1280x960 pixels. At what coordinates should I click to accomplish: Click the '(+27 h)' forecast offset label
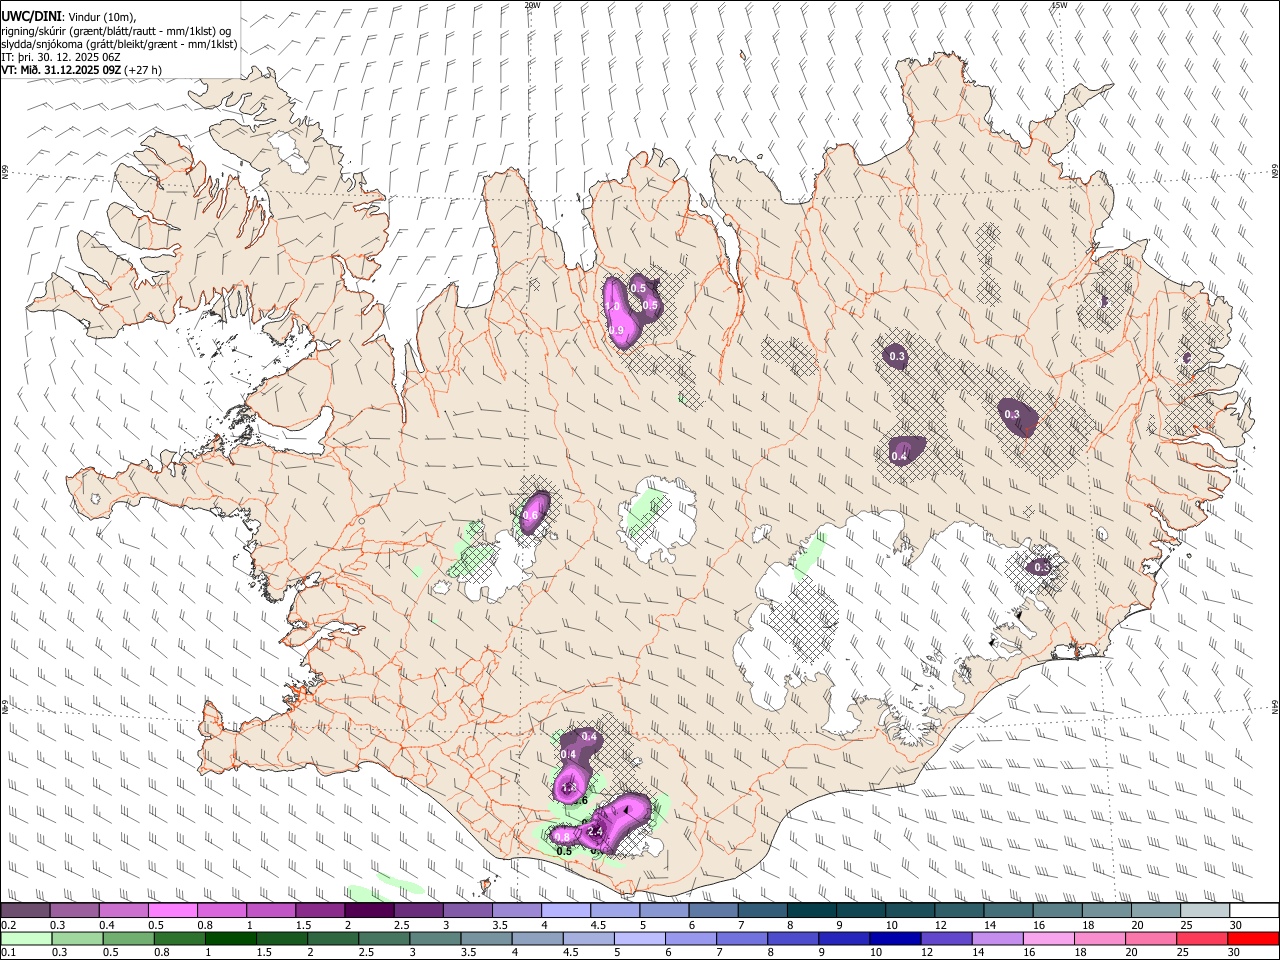tap(145, 70)
